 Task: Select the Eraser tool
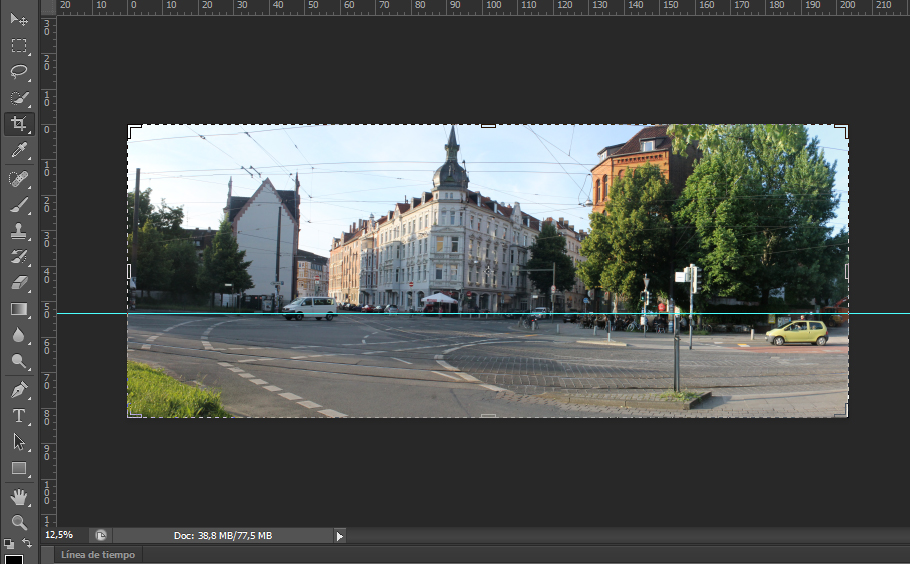coord(19,283)
